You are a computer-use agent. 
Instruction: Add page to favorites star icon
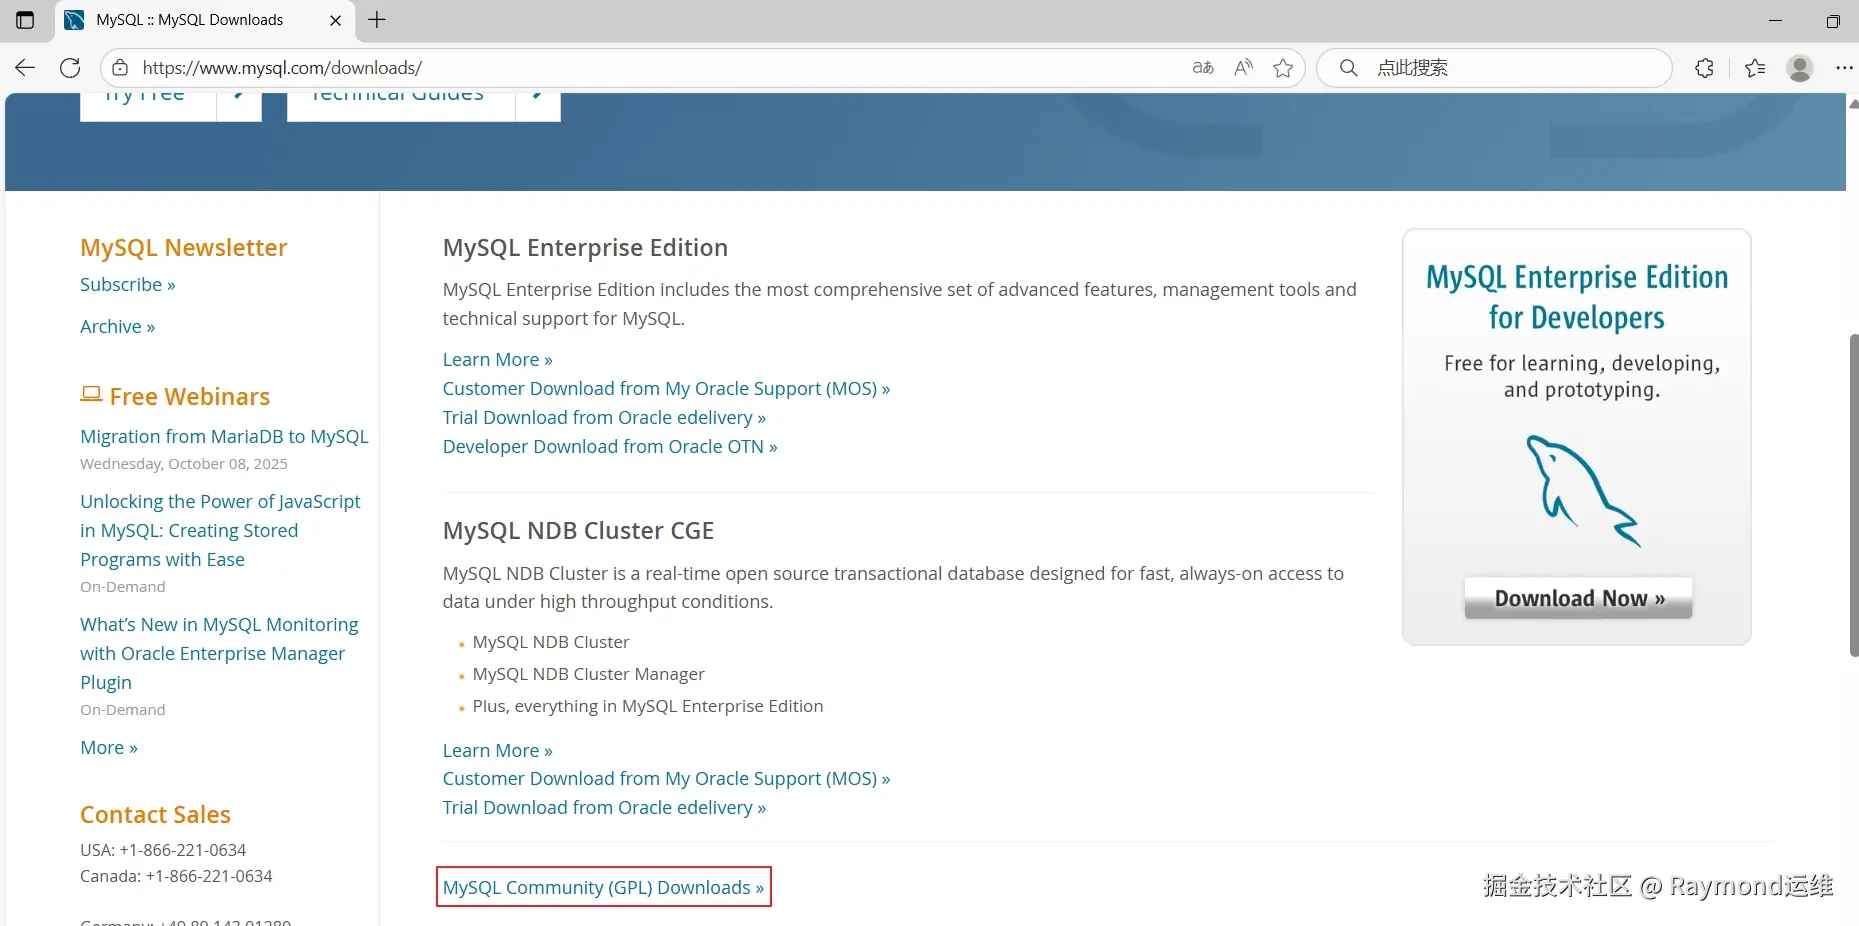click(x=1283, y=68)
